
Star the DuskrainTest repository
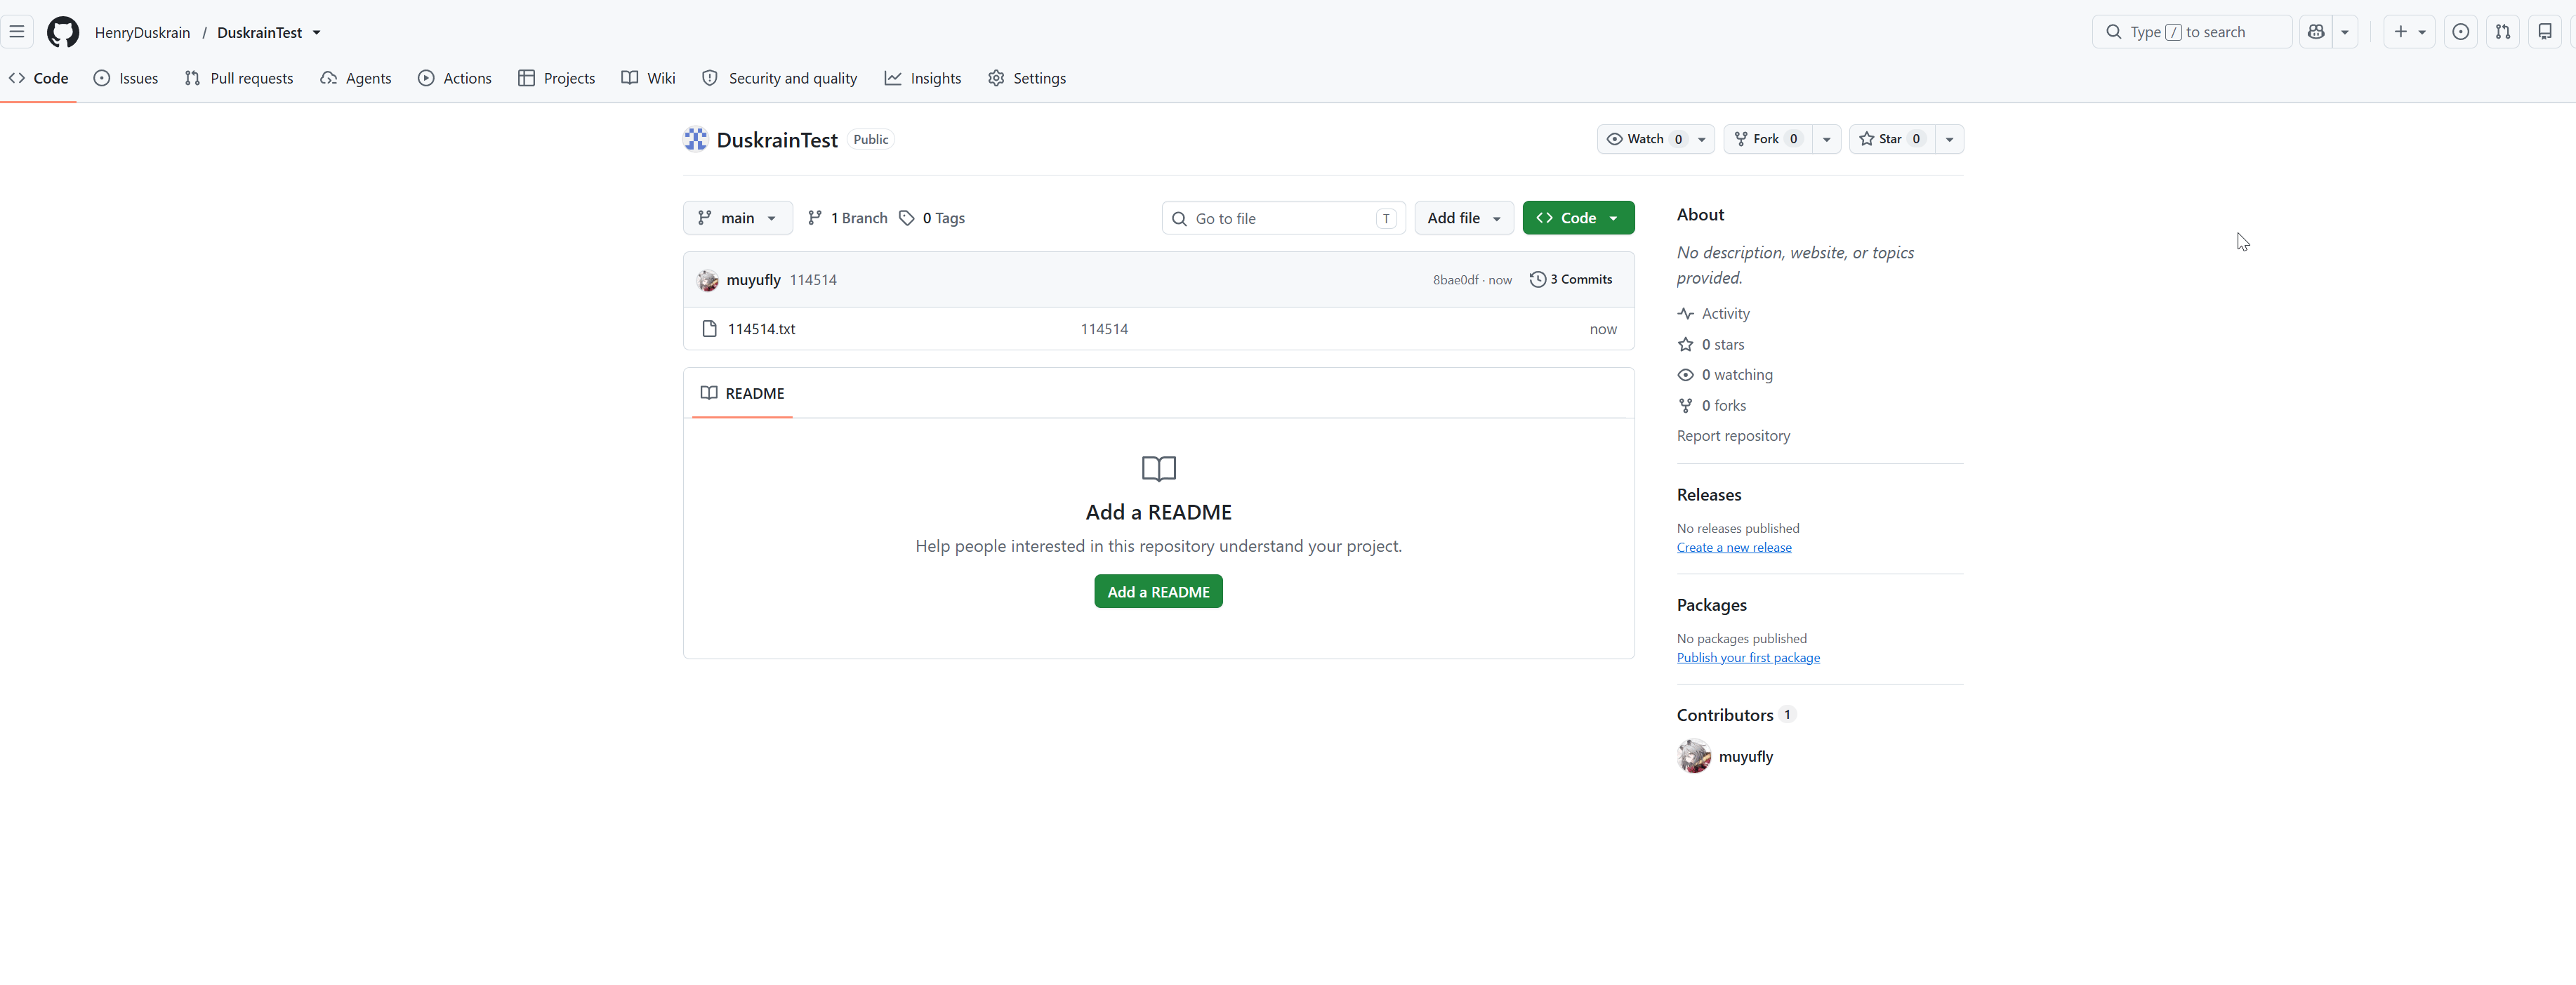click(x=1892, y=139)
